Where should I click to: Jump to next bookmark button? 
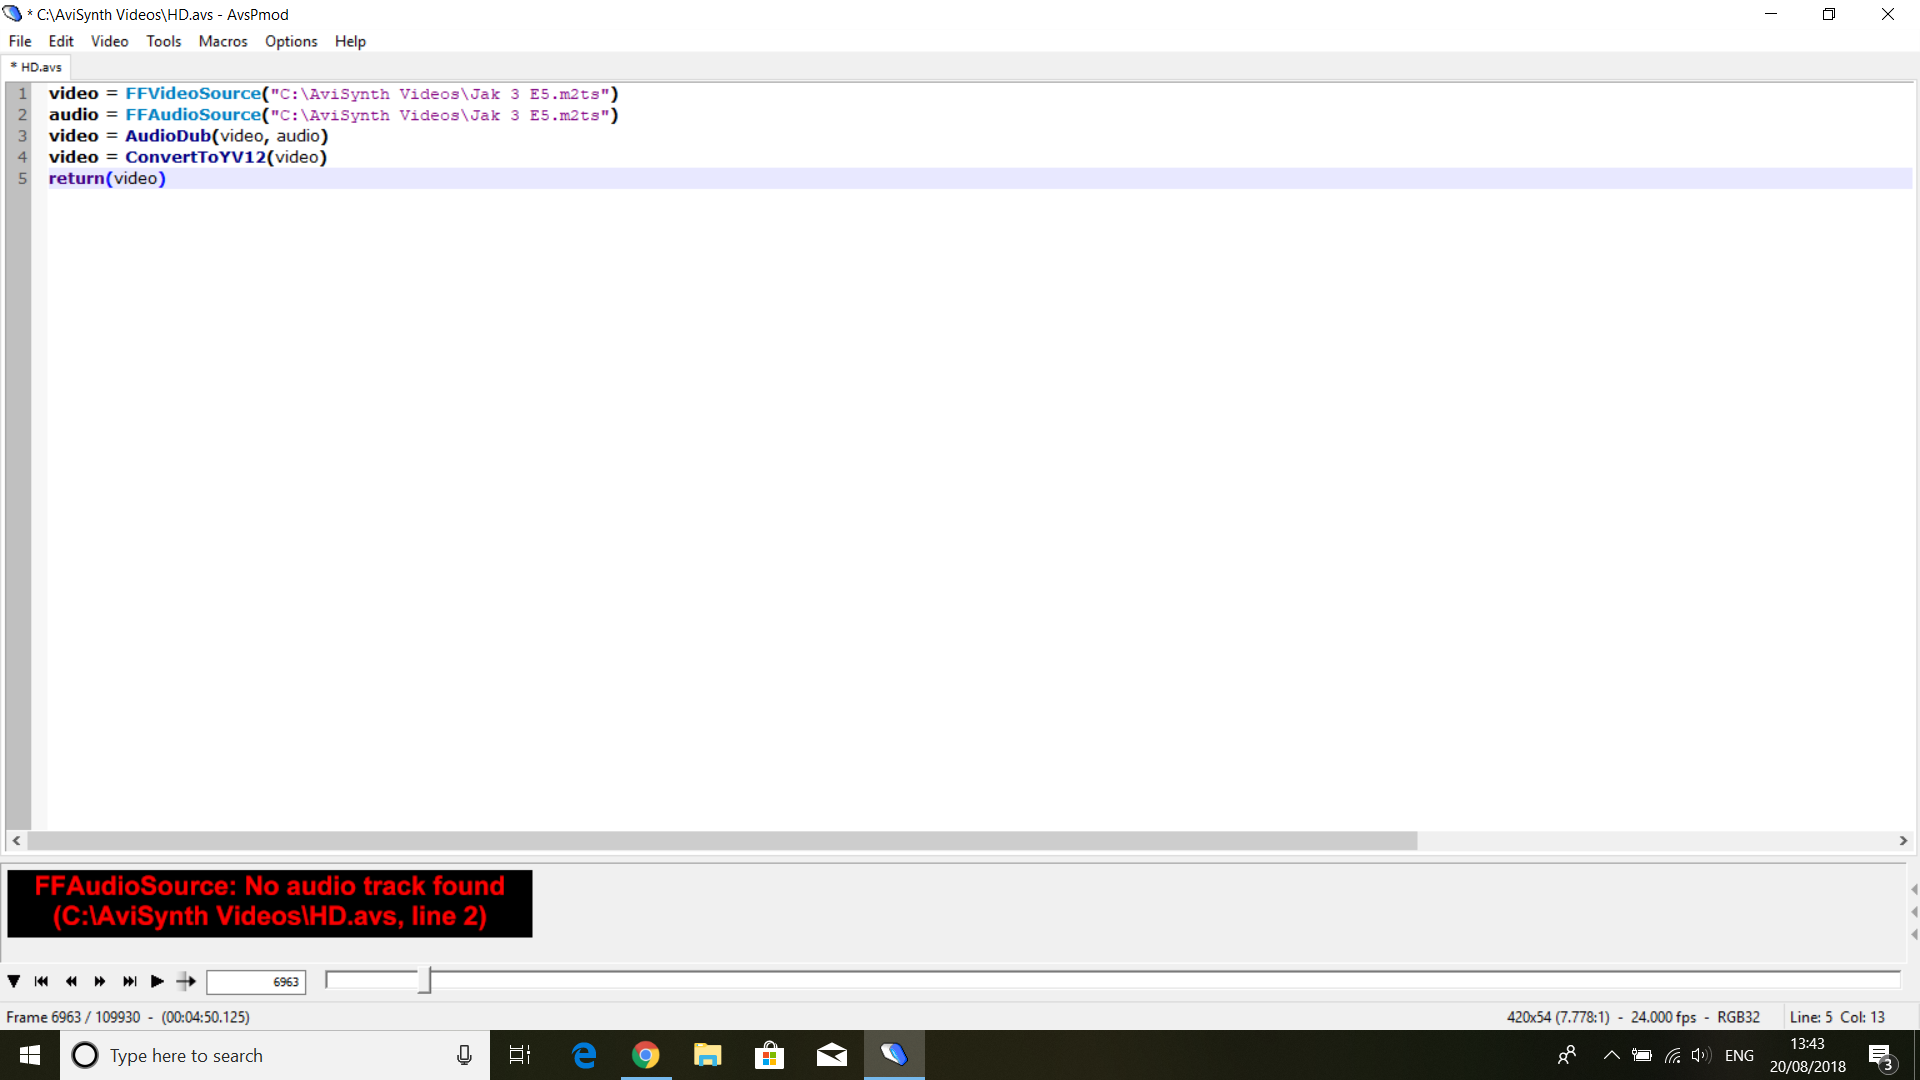[129, 981]
